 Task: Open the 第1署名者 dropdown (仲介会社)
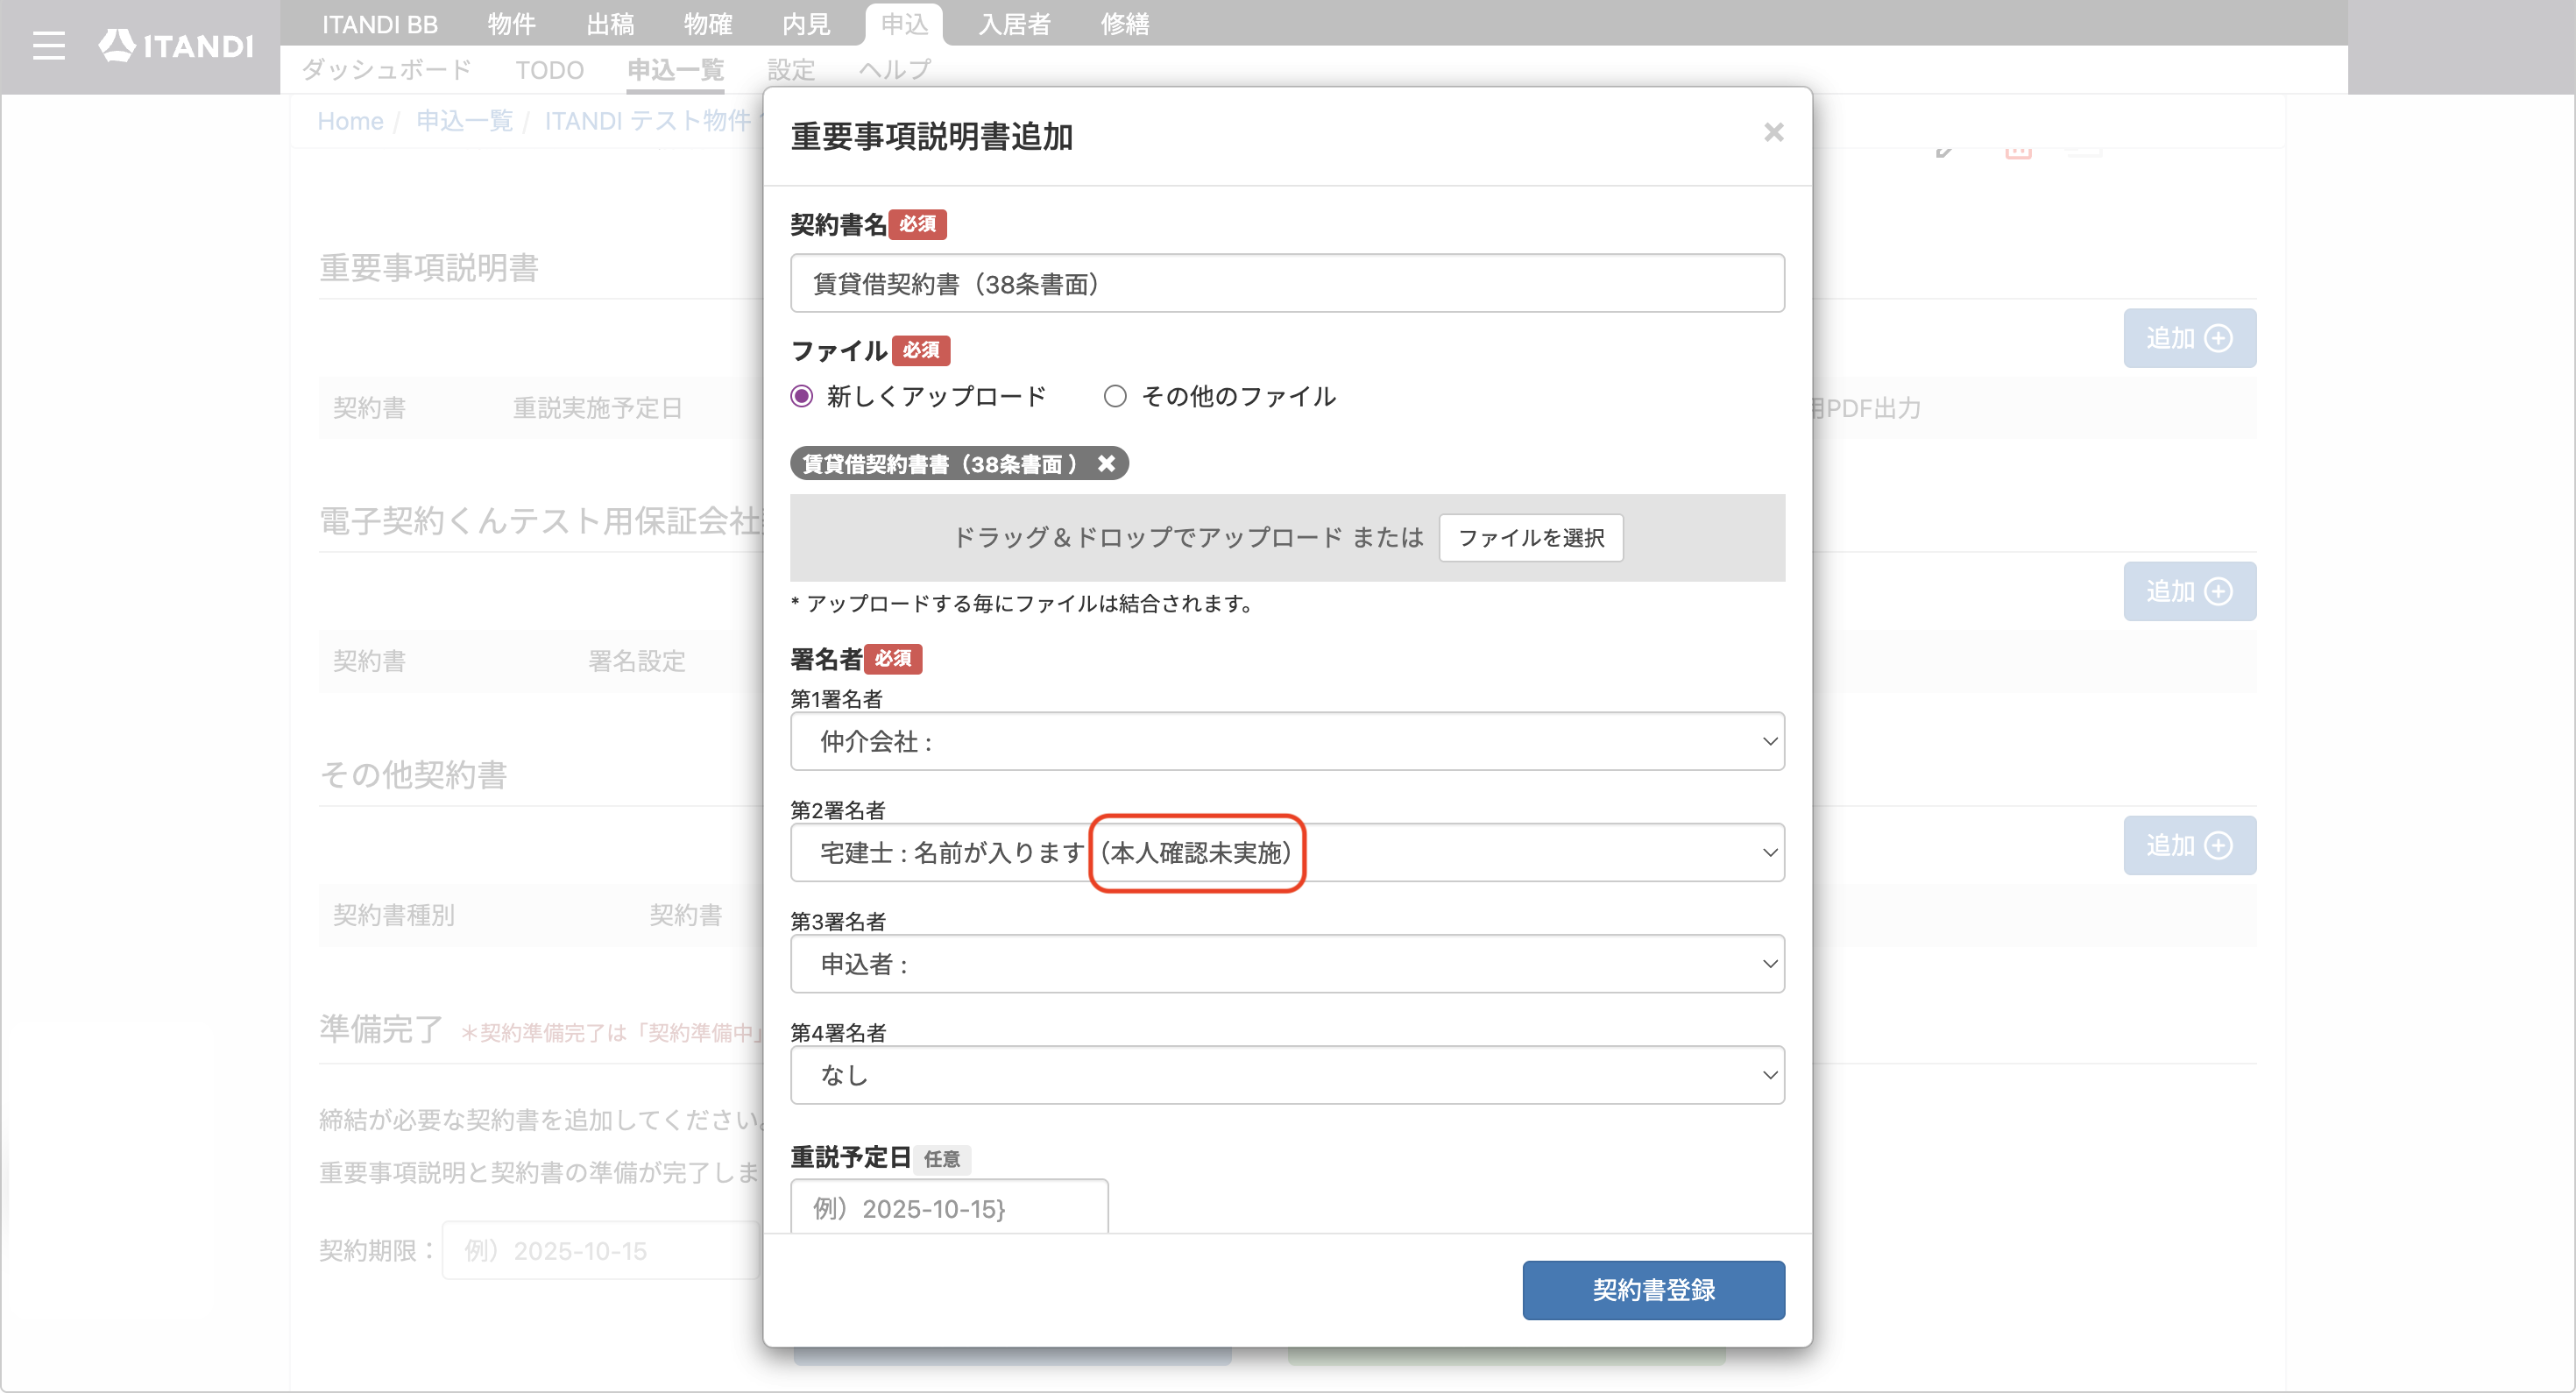[1287, 741]
